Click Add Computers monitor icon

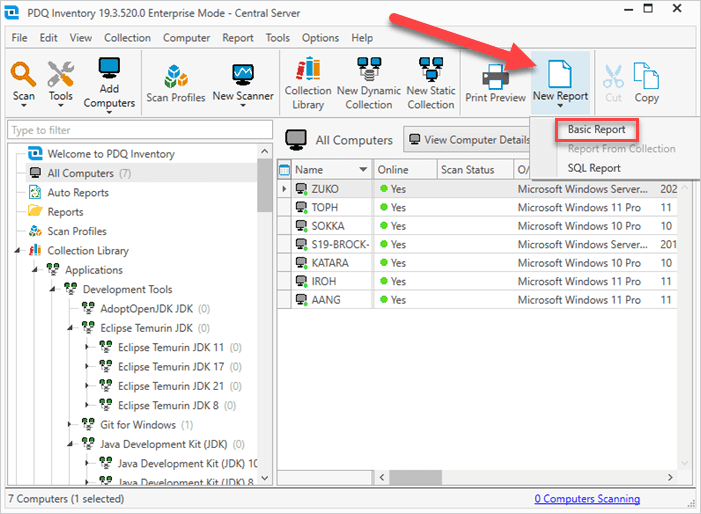pyautogui.click(x=109, y=68)
